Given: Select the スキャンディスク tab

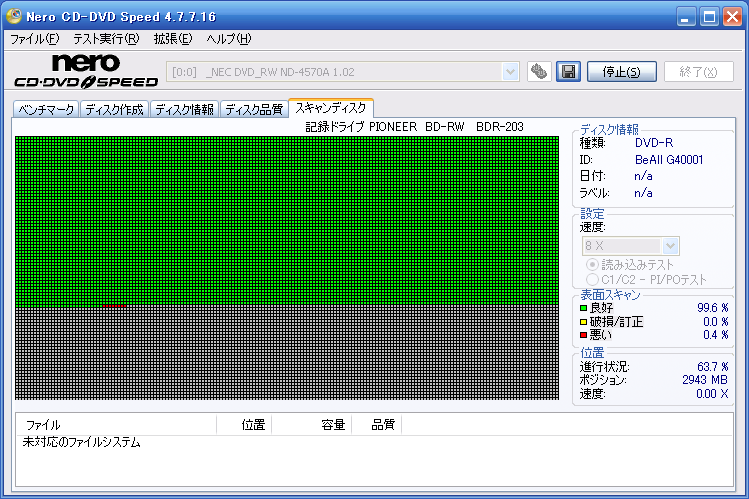Looking at the screenshot, I should [x=331, y=108].
